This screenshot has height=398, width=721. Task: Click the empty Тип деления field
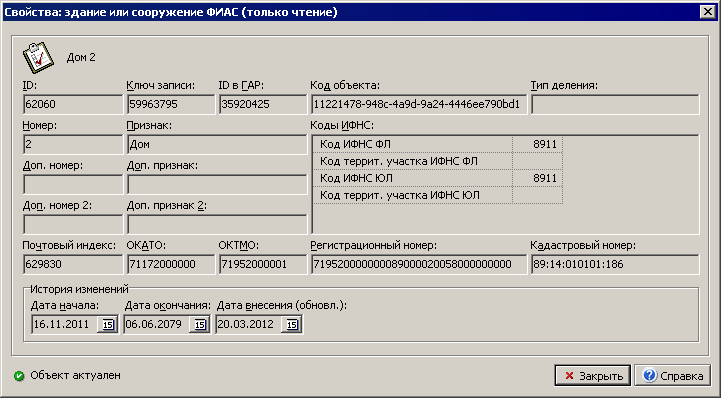615,104
